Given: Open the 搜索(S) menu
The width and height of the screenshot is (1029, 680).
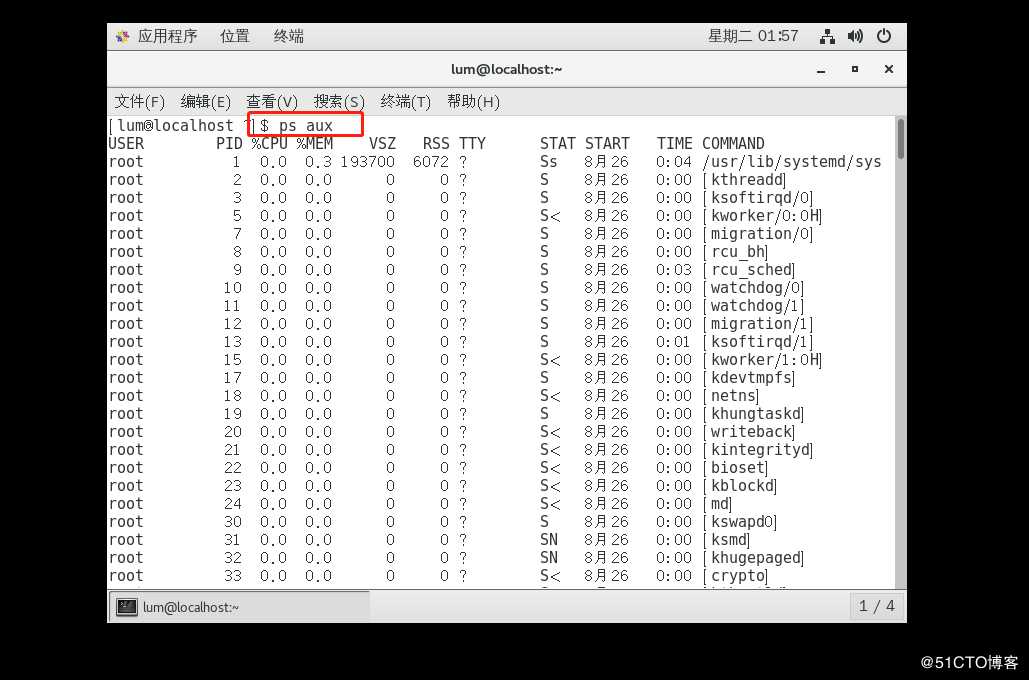Looking at the screenshot, I should coord(339,102).
